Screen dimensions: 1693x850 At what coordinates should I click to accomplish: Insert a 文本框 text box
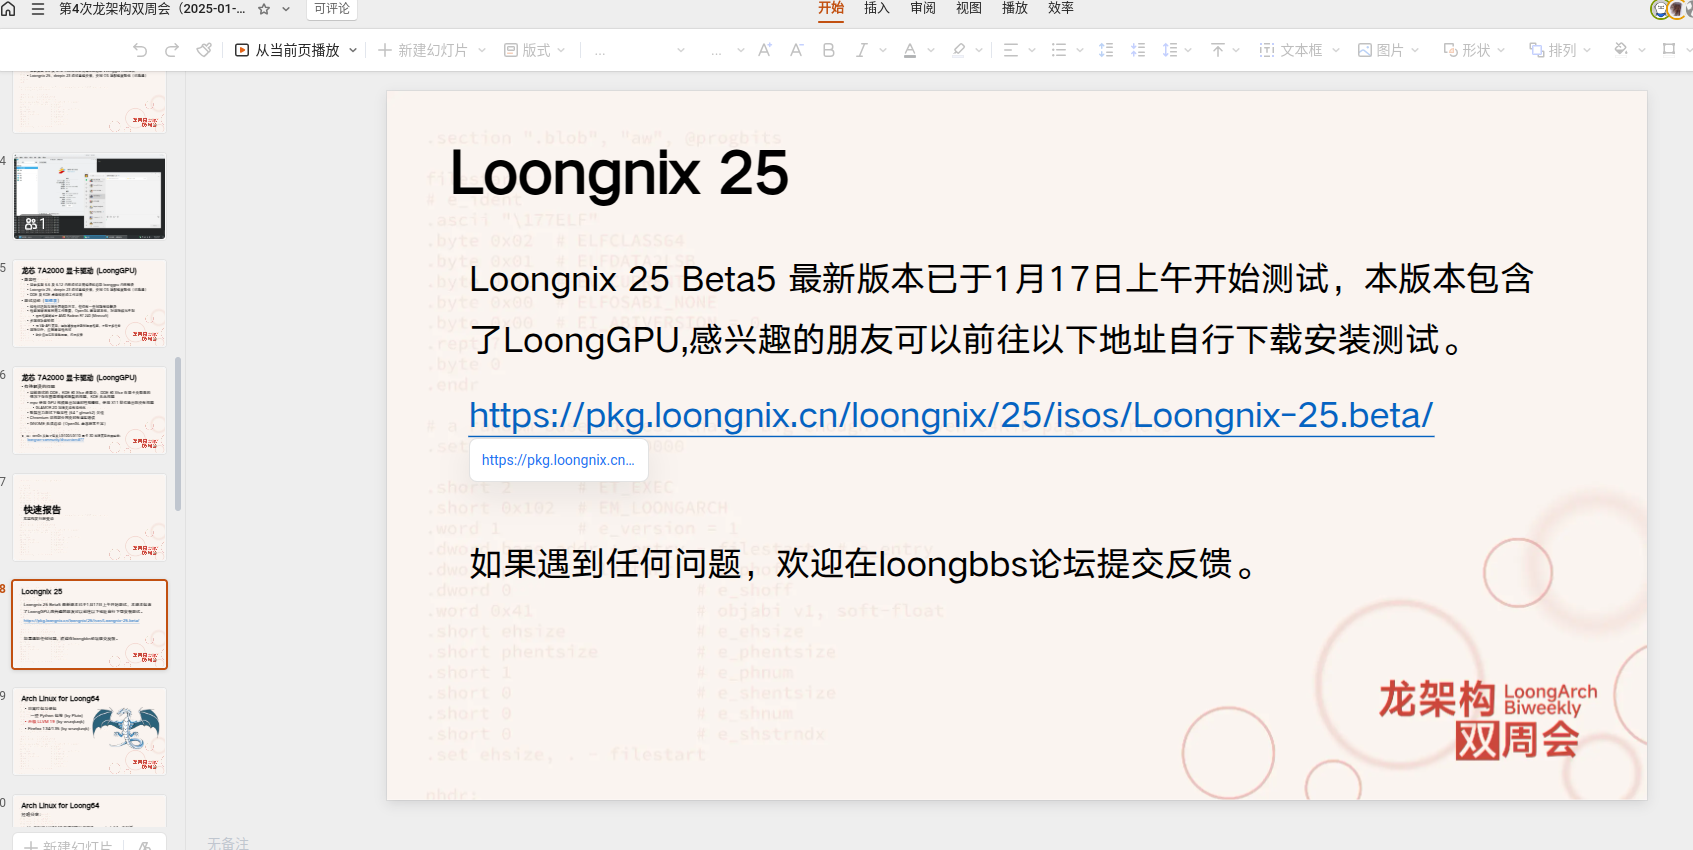(1291, 50)
